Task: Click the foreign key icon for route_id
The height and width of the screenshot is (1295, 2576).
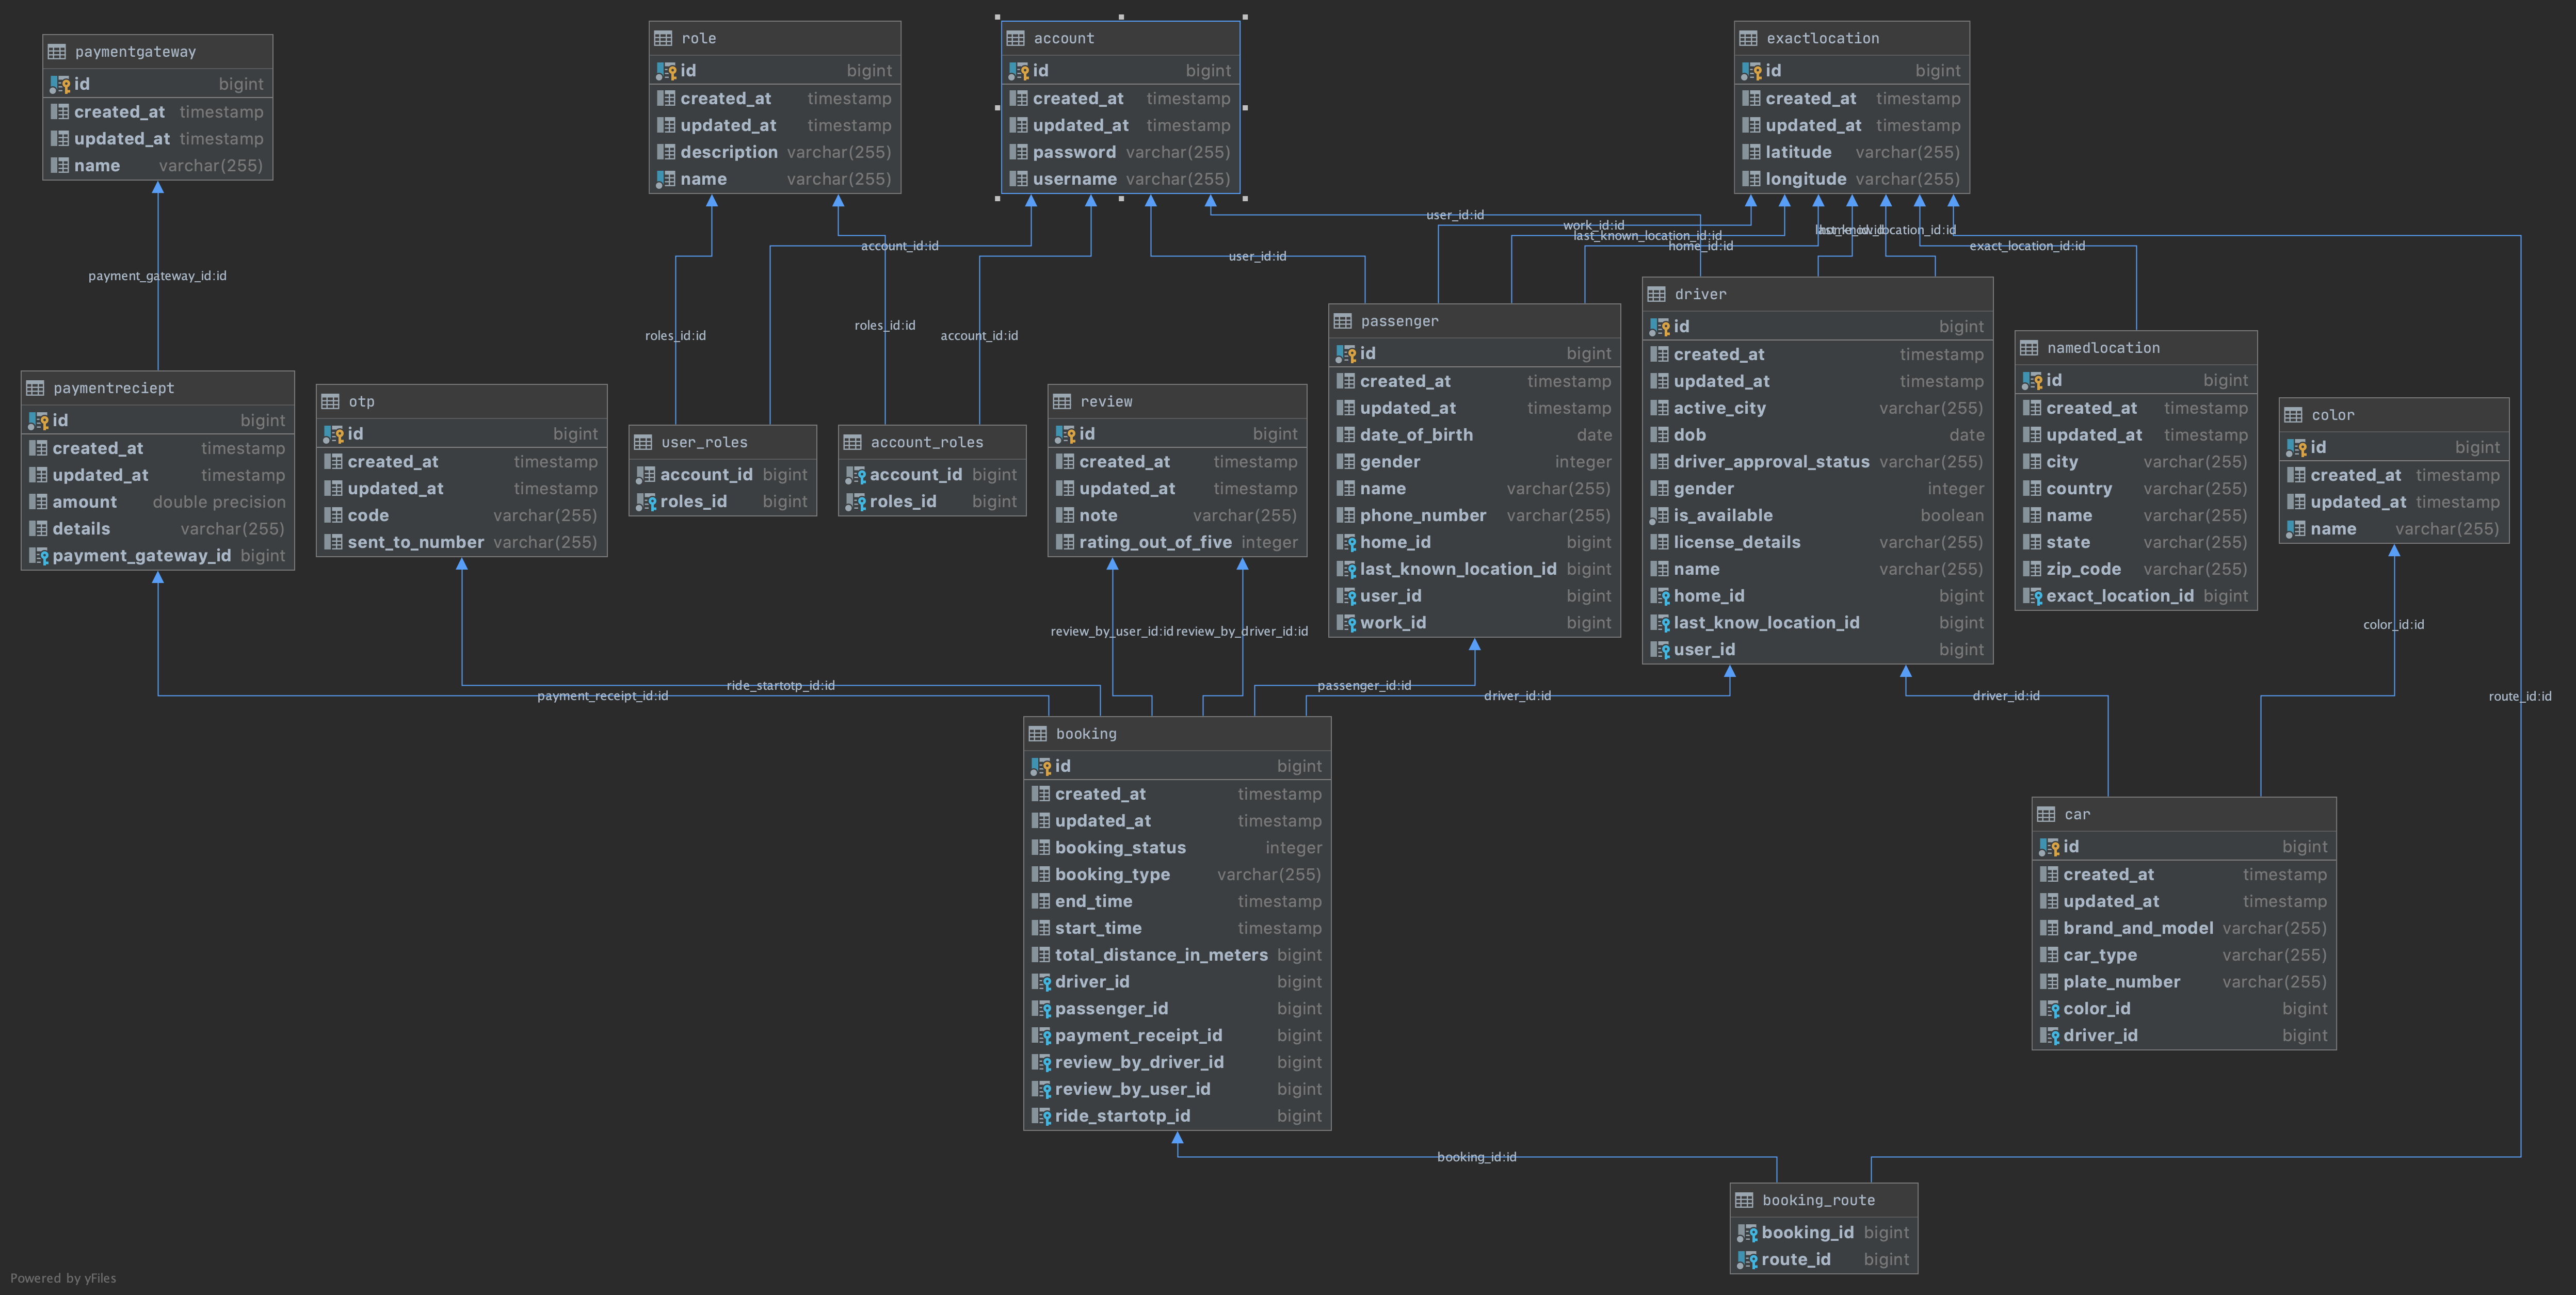Action: click(x=1747, y=1260)
